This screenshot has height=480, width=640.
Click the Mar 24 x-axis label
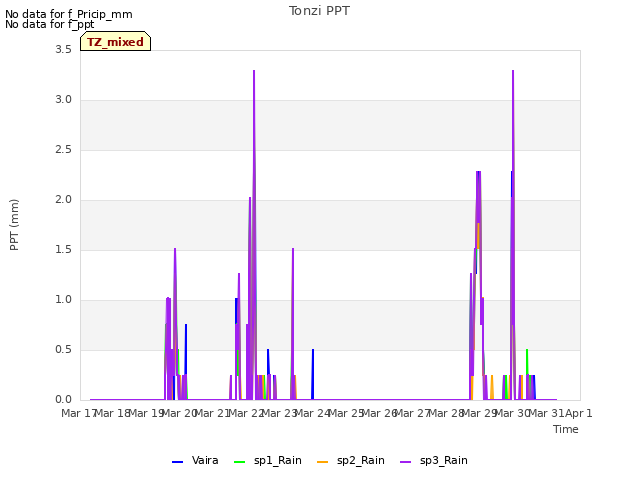click(312, 413)
